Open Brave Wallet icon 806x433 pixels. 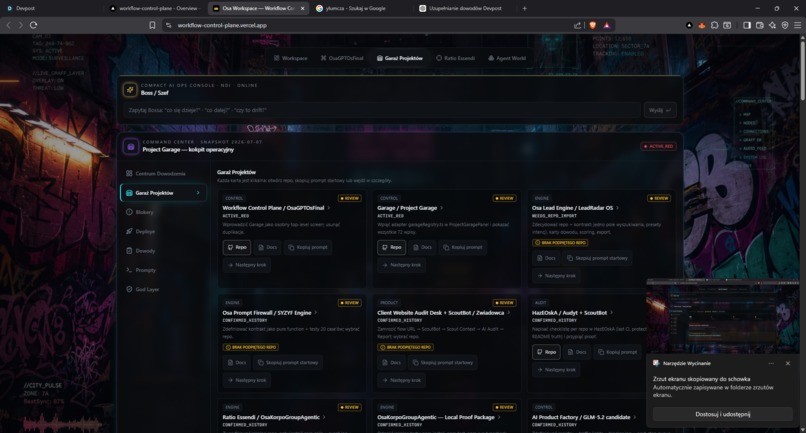click(x=760, y=25)
